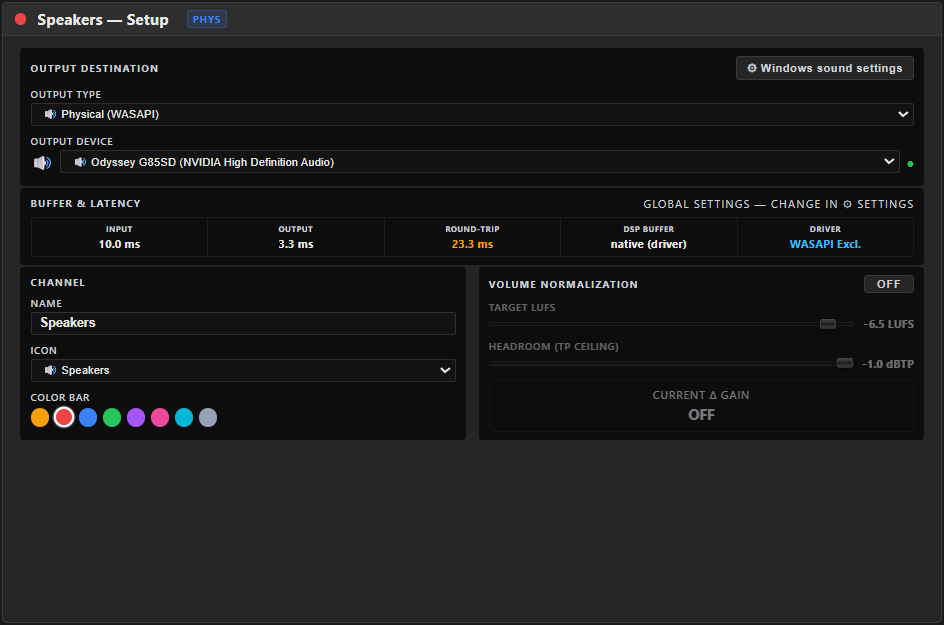944x625 pixels.
Task: Click the channel Name input field
Action: click(x=243, y=323)
